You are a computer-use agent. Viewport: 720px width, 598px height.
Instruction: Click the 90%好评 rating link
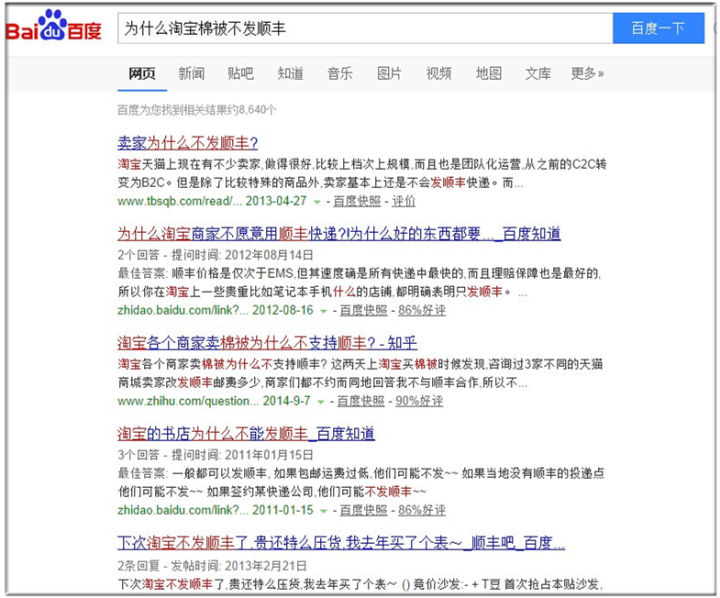point(419,401)
